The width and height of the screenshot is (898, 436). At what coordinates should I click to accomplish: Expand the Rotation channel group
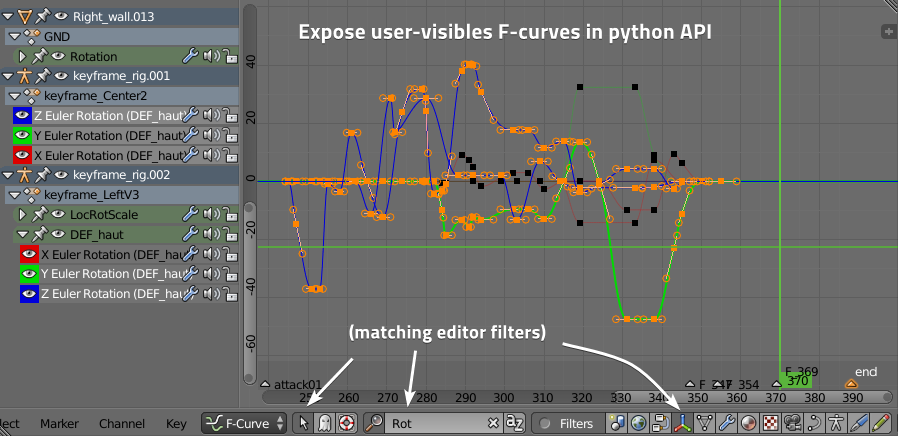pos(22,56)
